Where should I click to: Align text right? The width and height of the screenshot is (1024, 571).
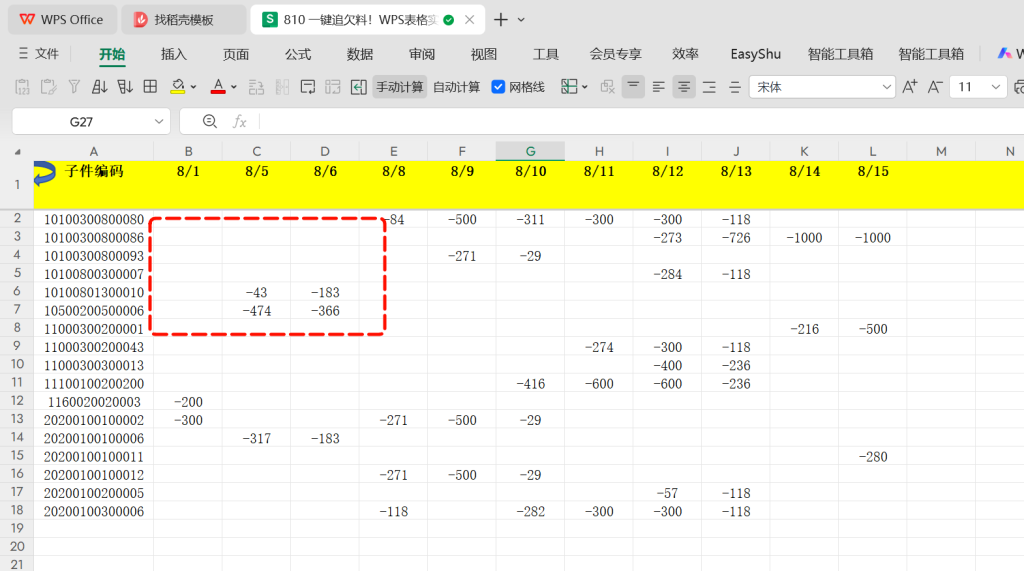point(709,87)
